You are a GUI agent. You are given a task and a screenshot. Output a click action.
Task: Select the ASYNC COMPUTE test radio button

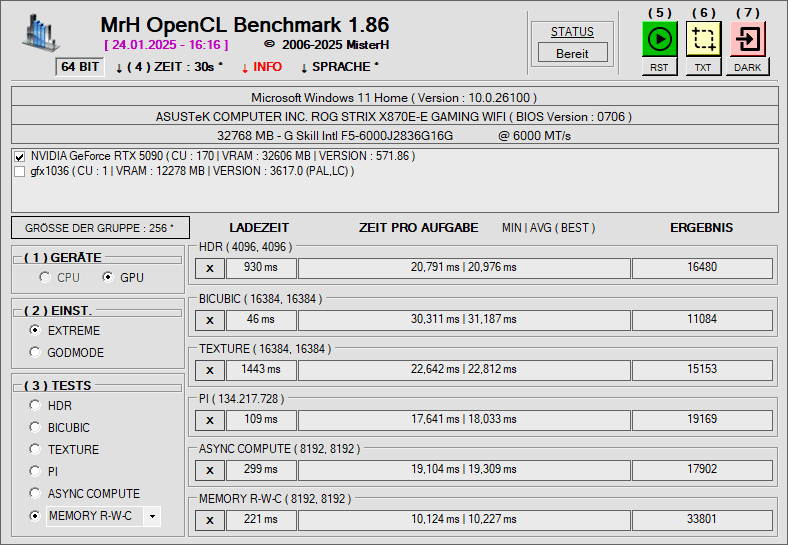coord(35,493)
